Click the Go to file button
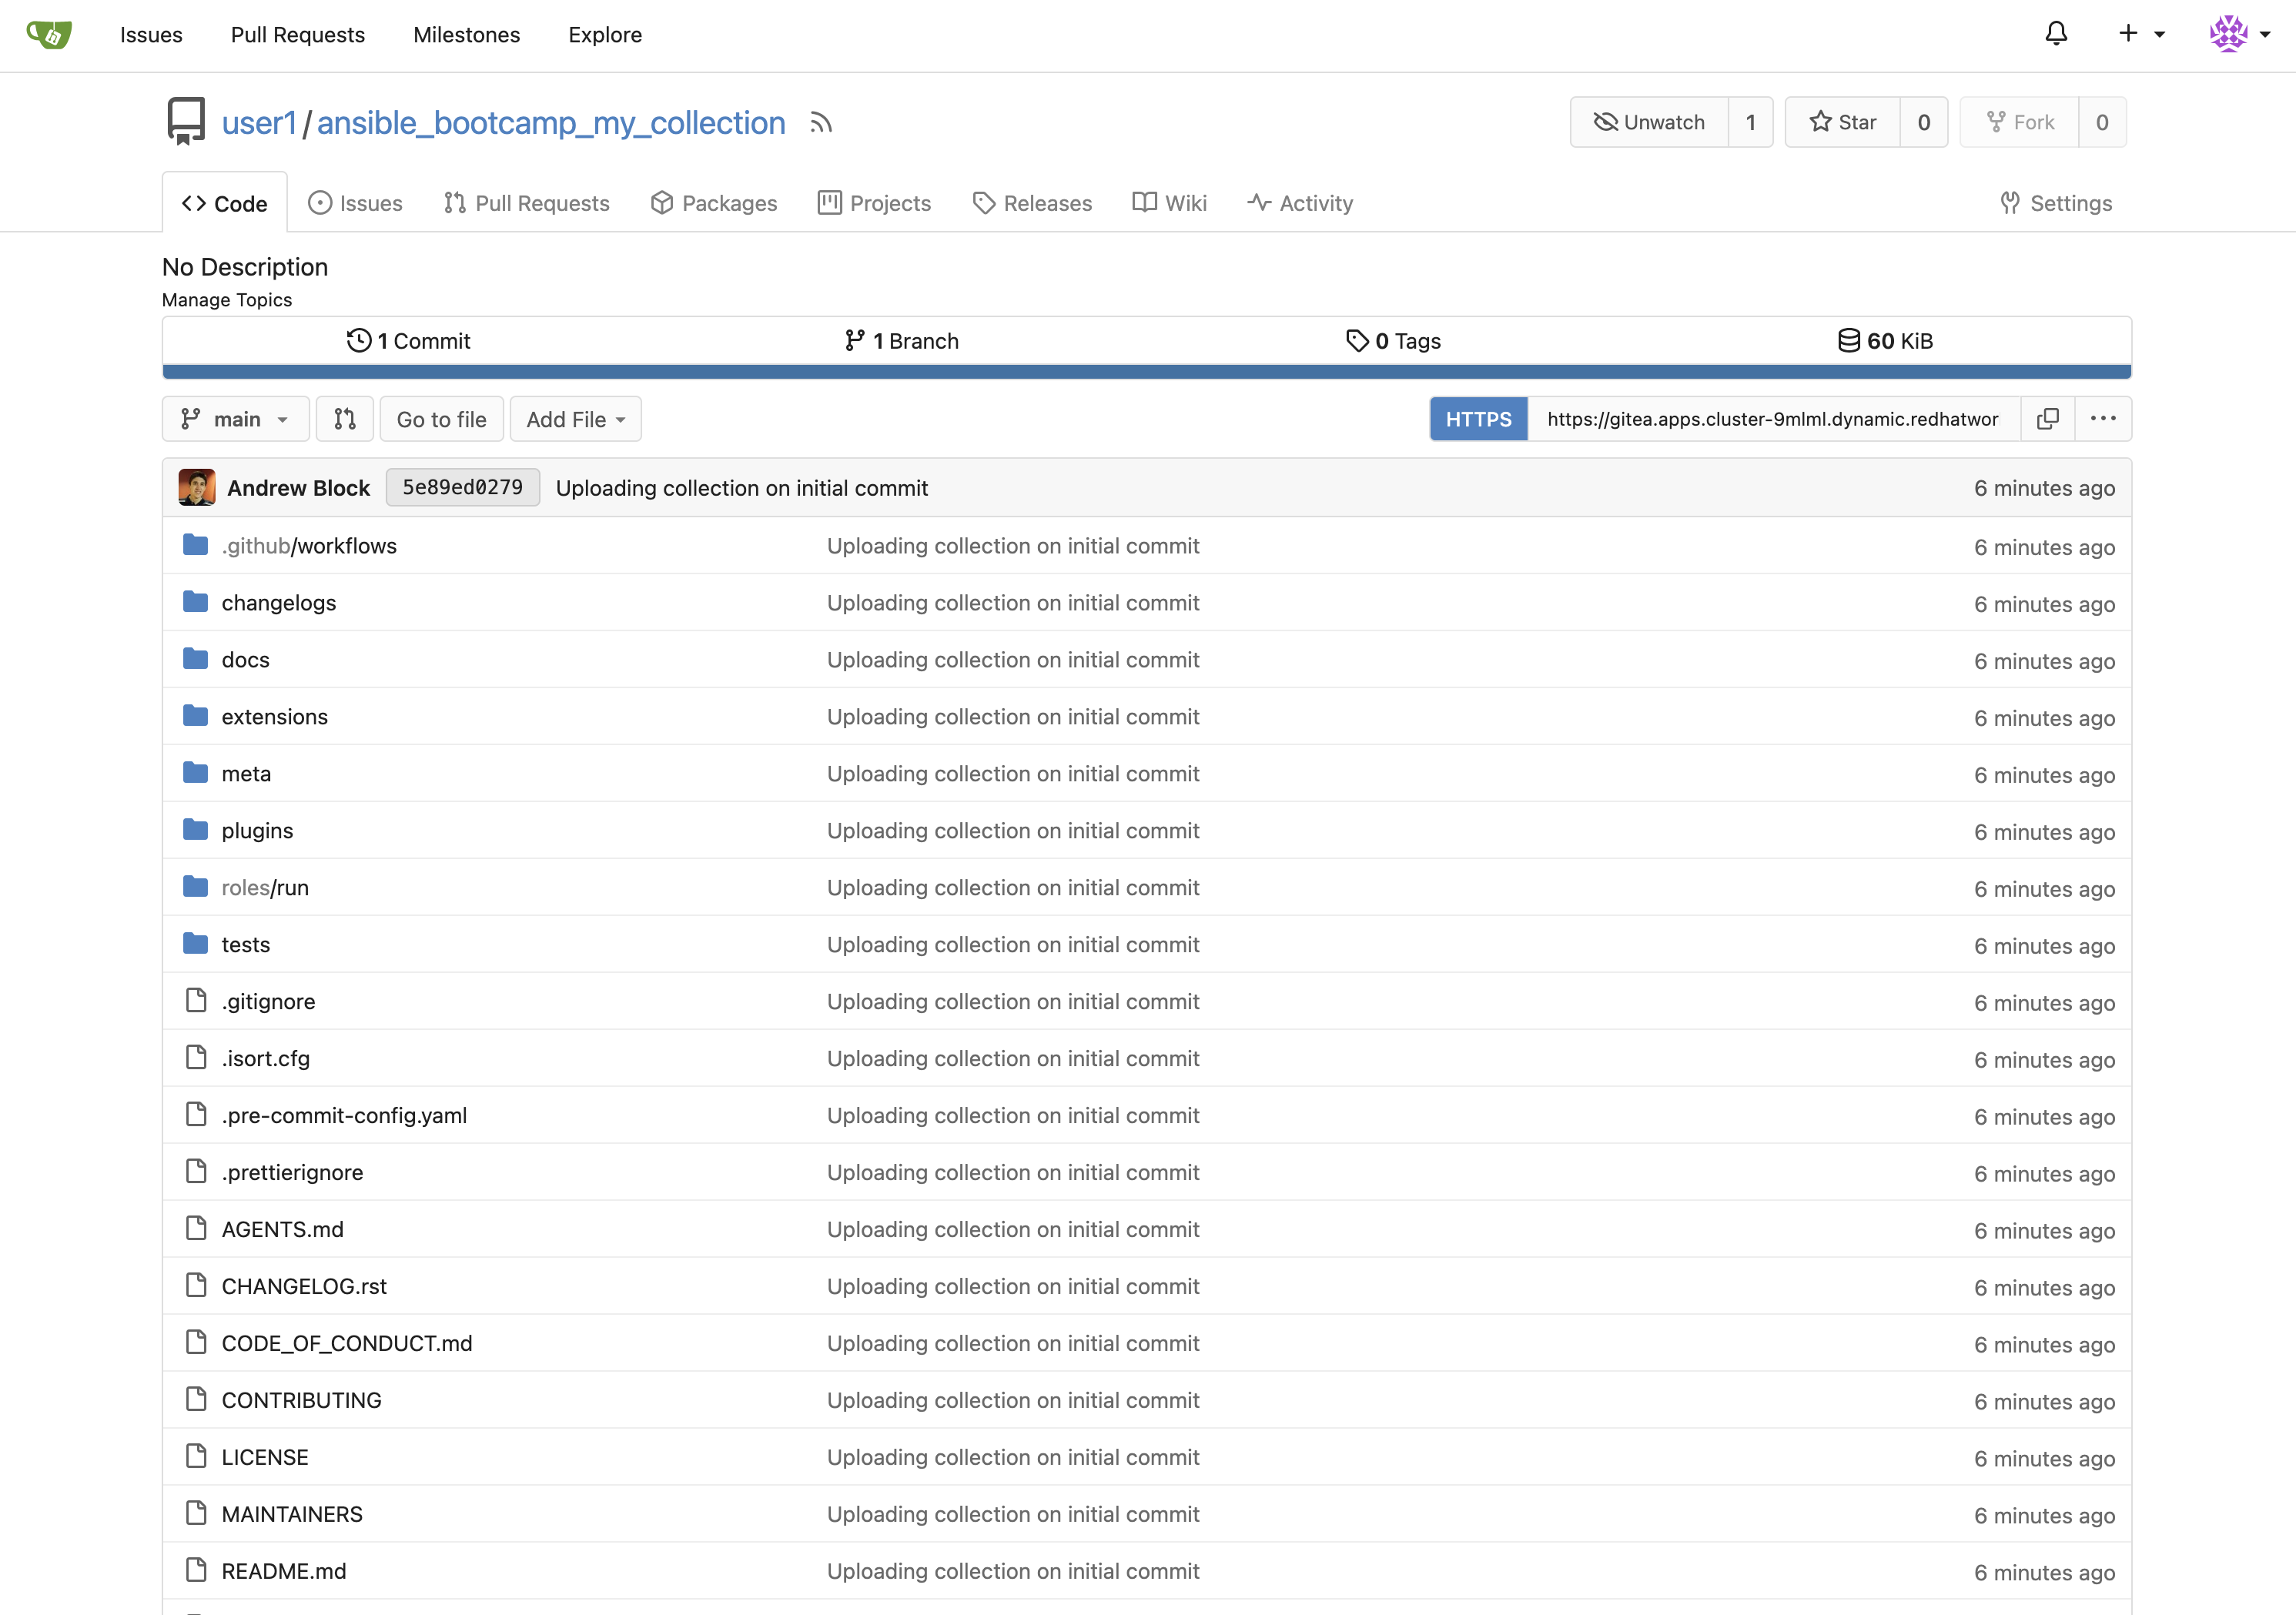The image size is (2296, 1615). point(441,418)
